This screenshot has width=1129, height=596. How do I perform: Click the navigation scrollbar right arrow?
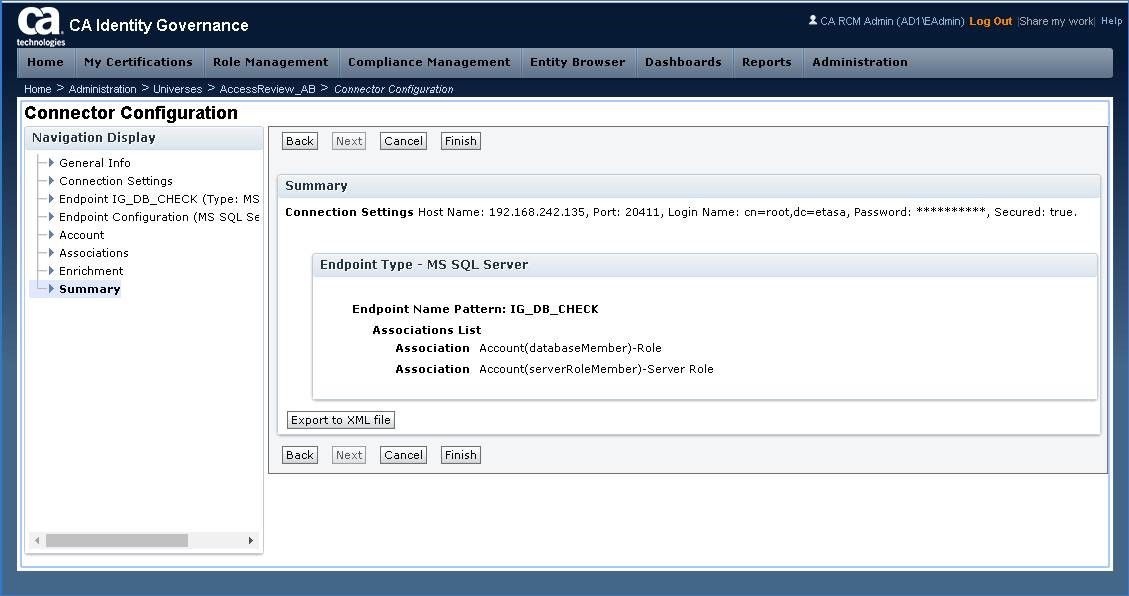[251, 541]
